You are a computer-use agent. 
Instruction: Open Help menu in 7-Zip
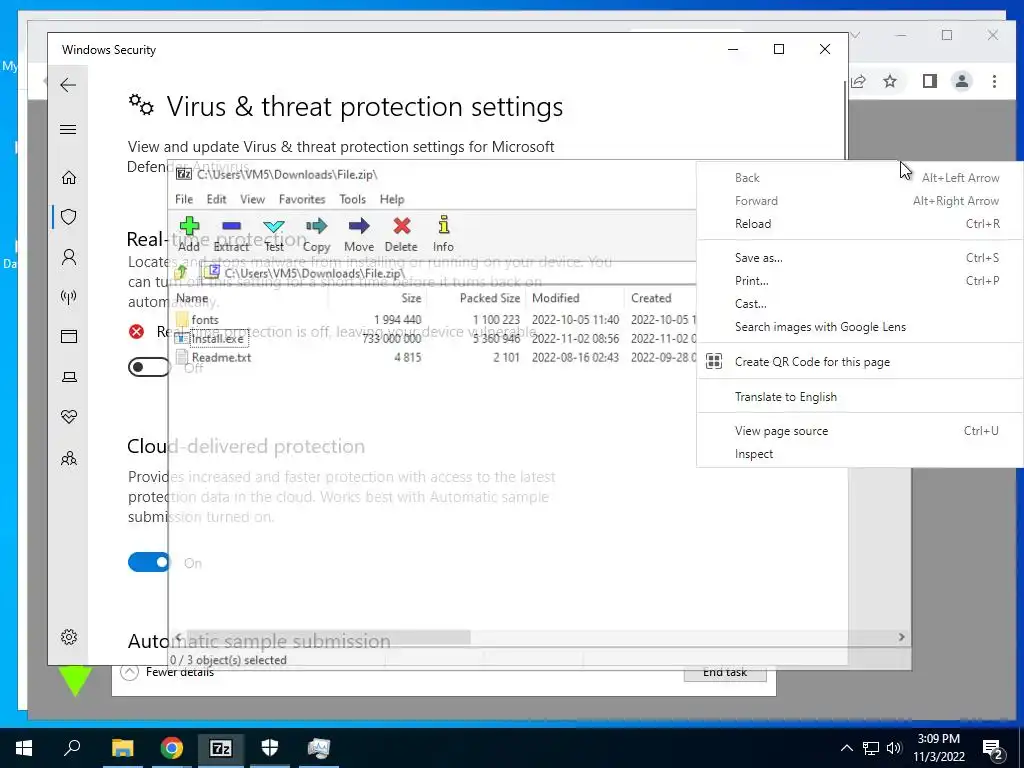(392, 199)
